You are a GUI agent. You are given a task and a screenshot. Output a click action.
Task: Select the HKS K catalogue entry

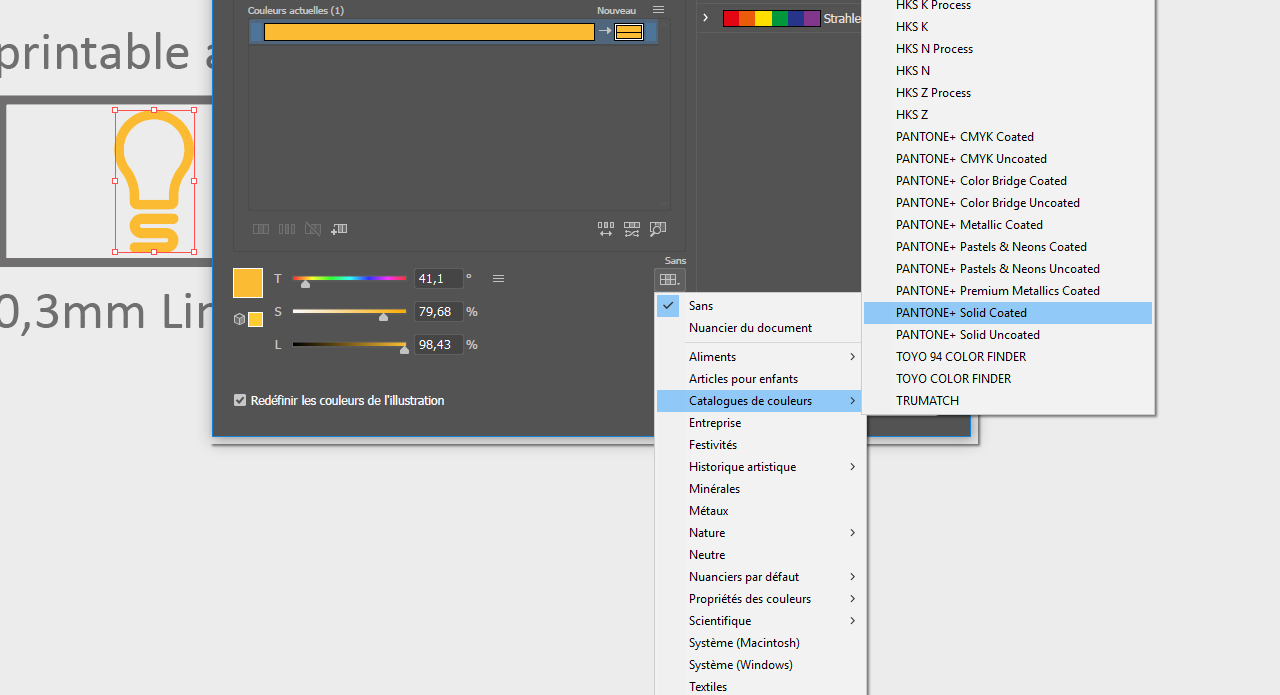1008,27
